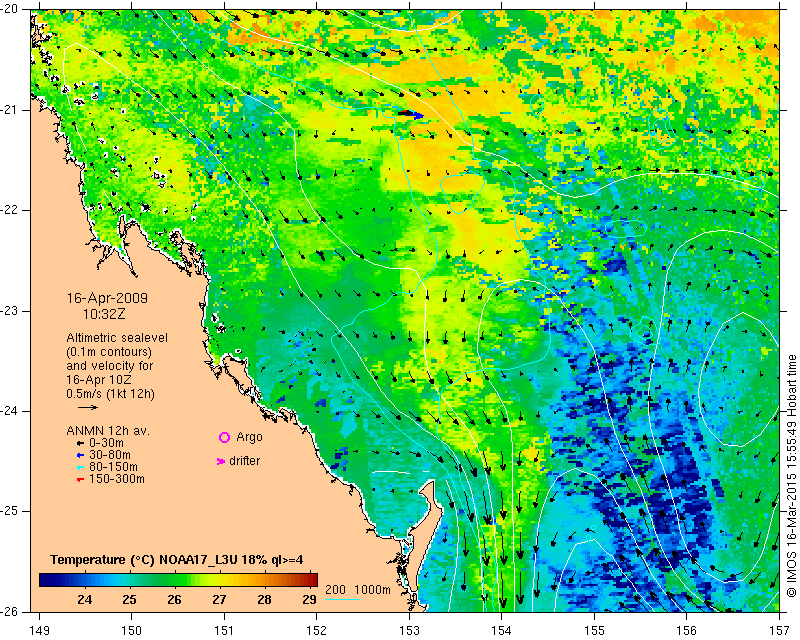The image size is (800, 640).
Task: Click the green 26°C section of colorbar
Action: coord(174,580)
